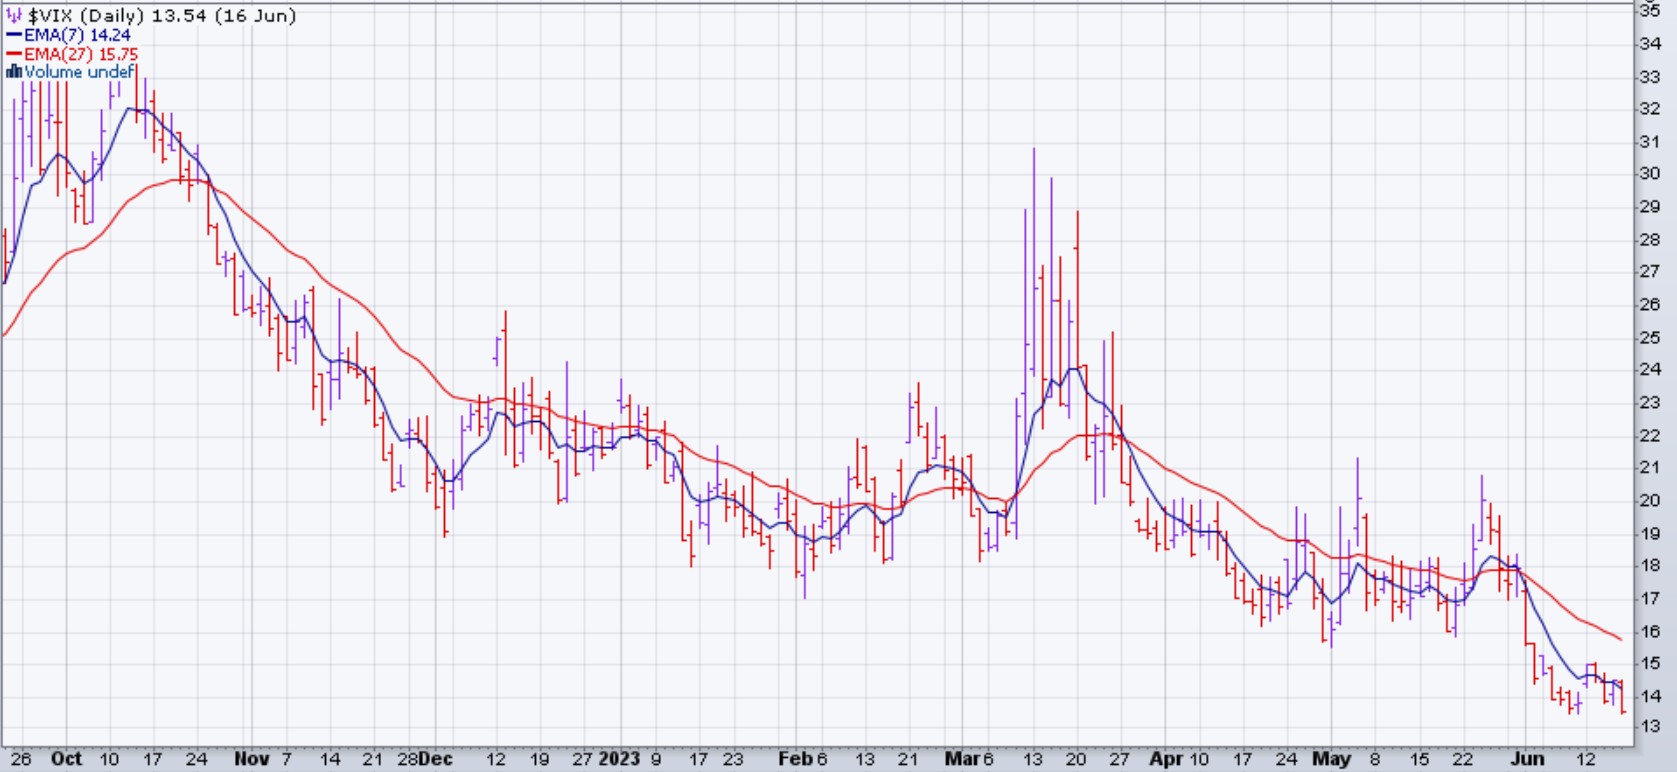
Task: Click the purple price bars icon beside $VIX
Action: tap(14, 16)
